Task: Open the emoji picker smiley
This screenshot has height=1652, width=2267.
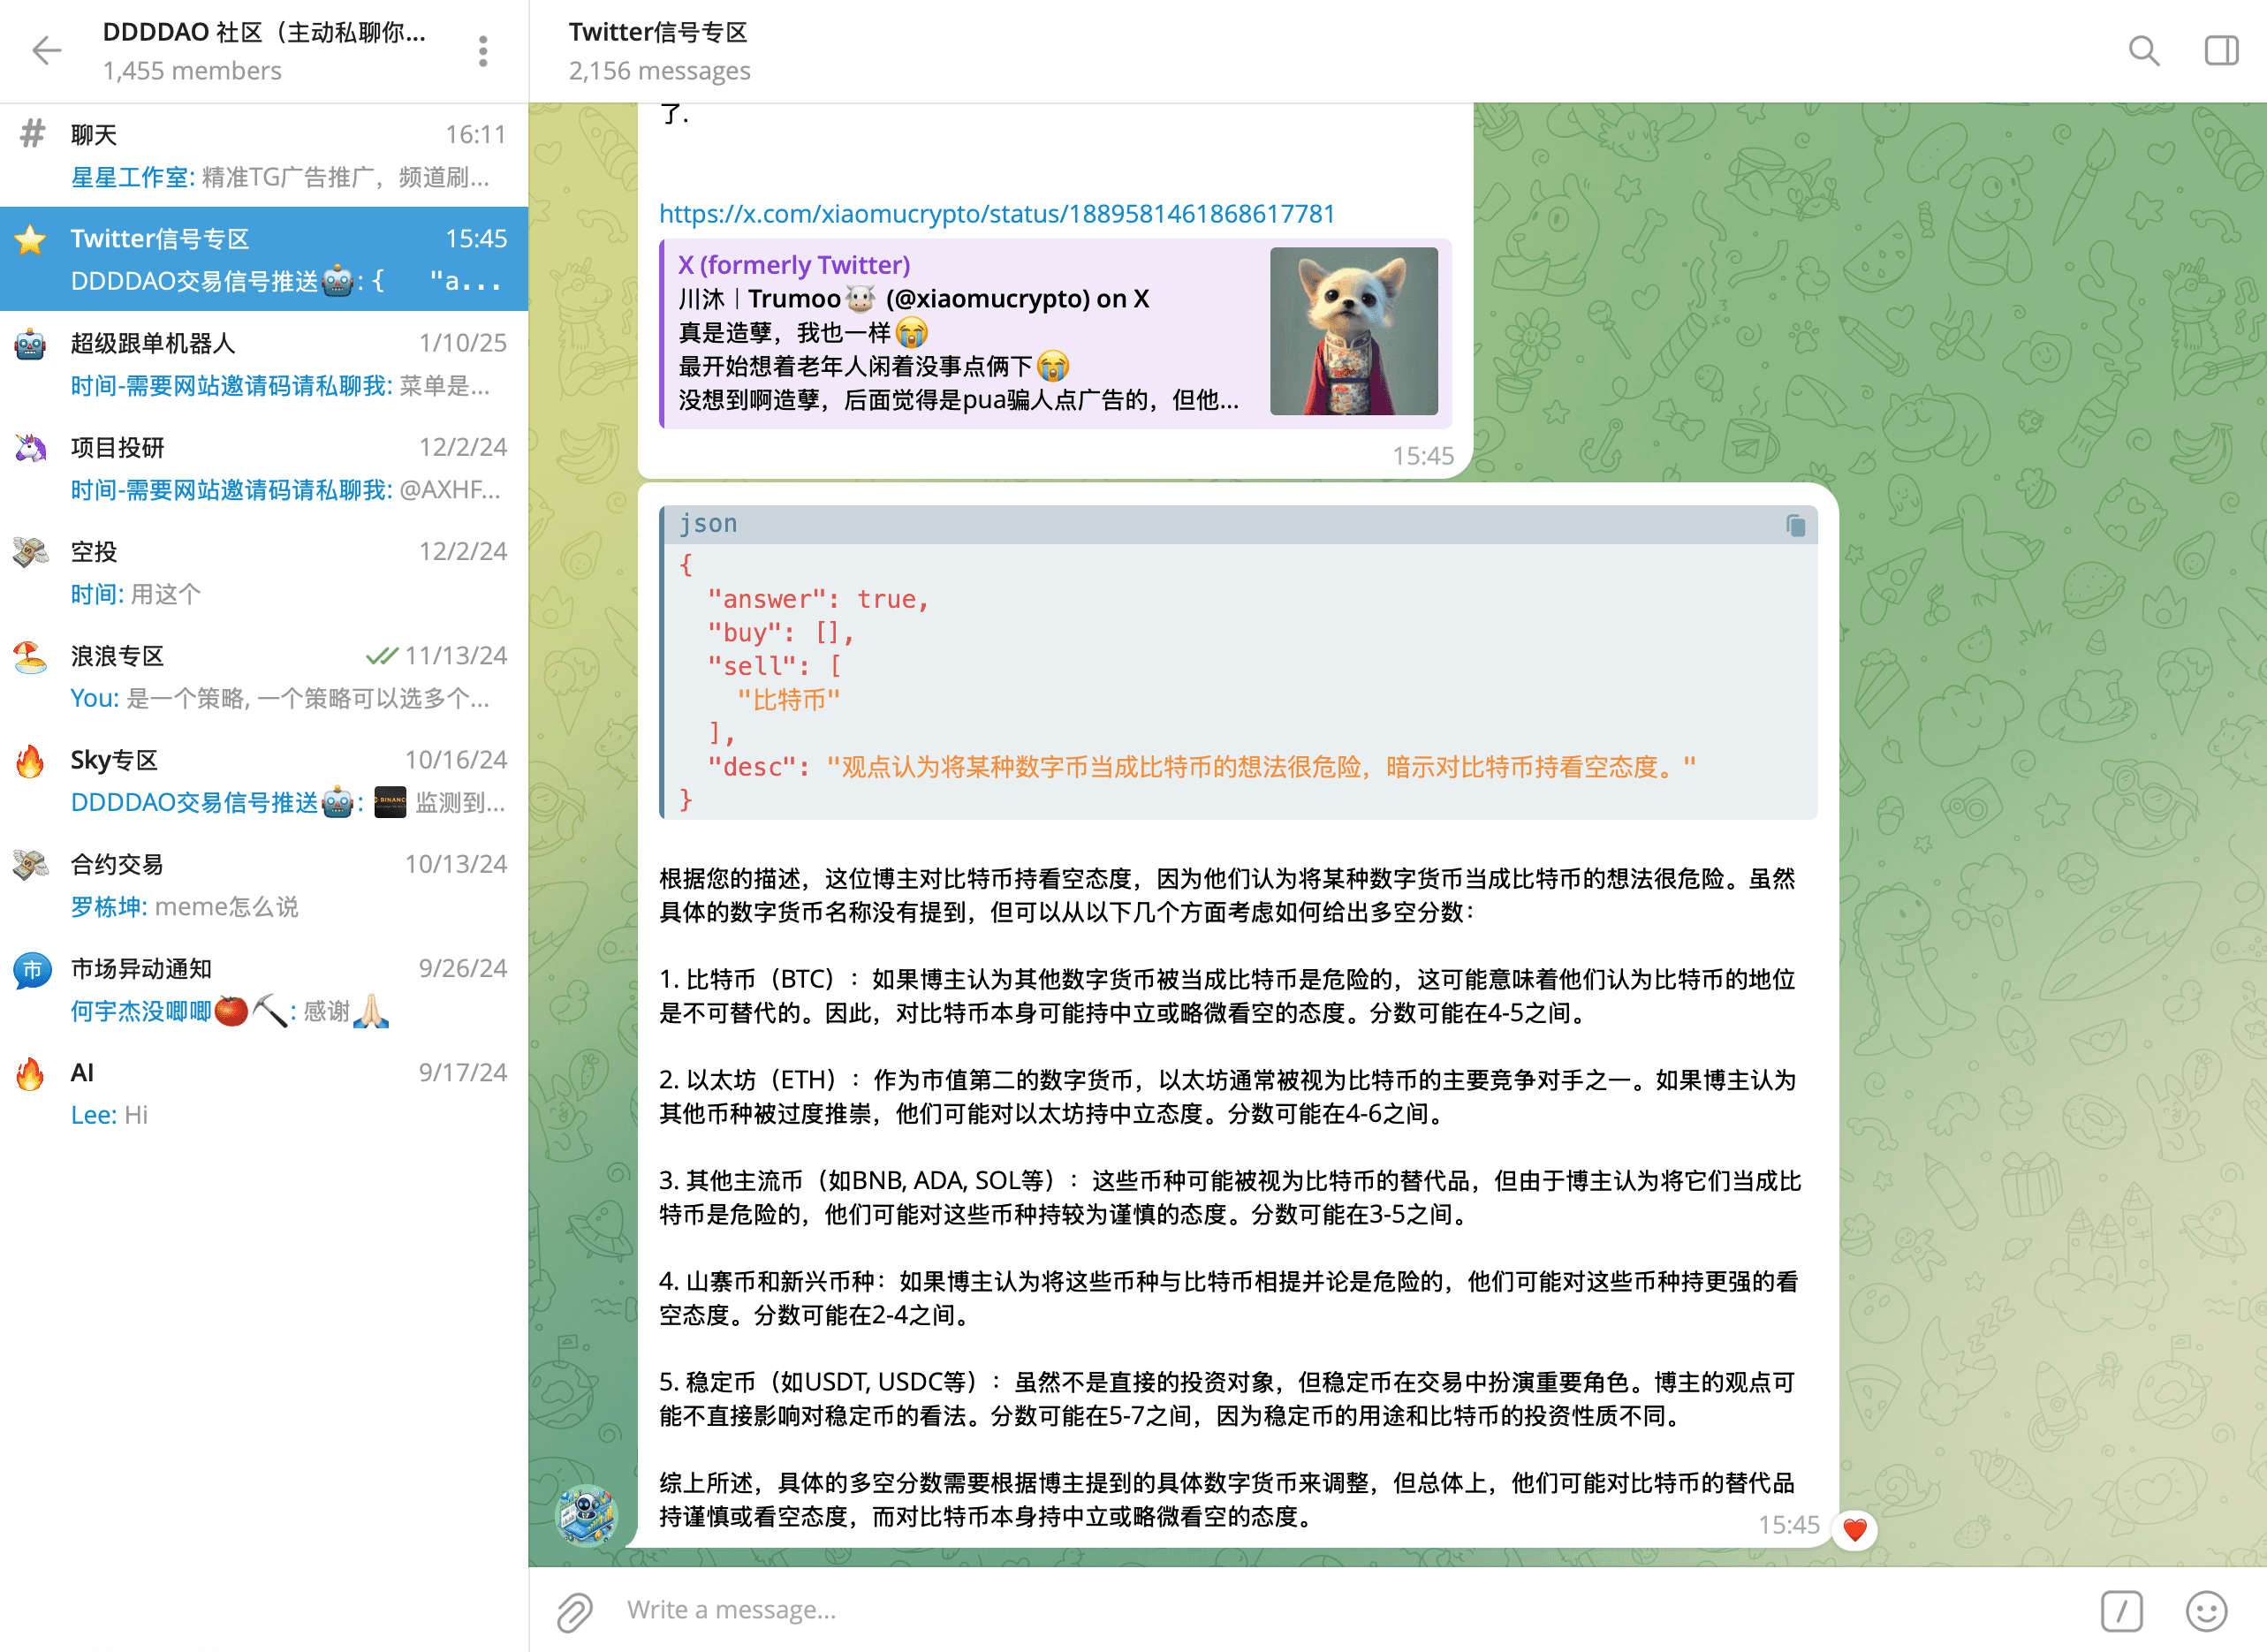Action: [2206, 1611]
